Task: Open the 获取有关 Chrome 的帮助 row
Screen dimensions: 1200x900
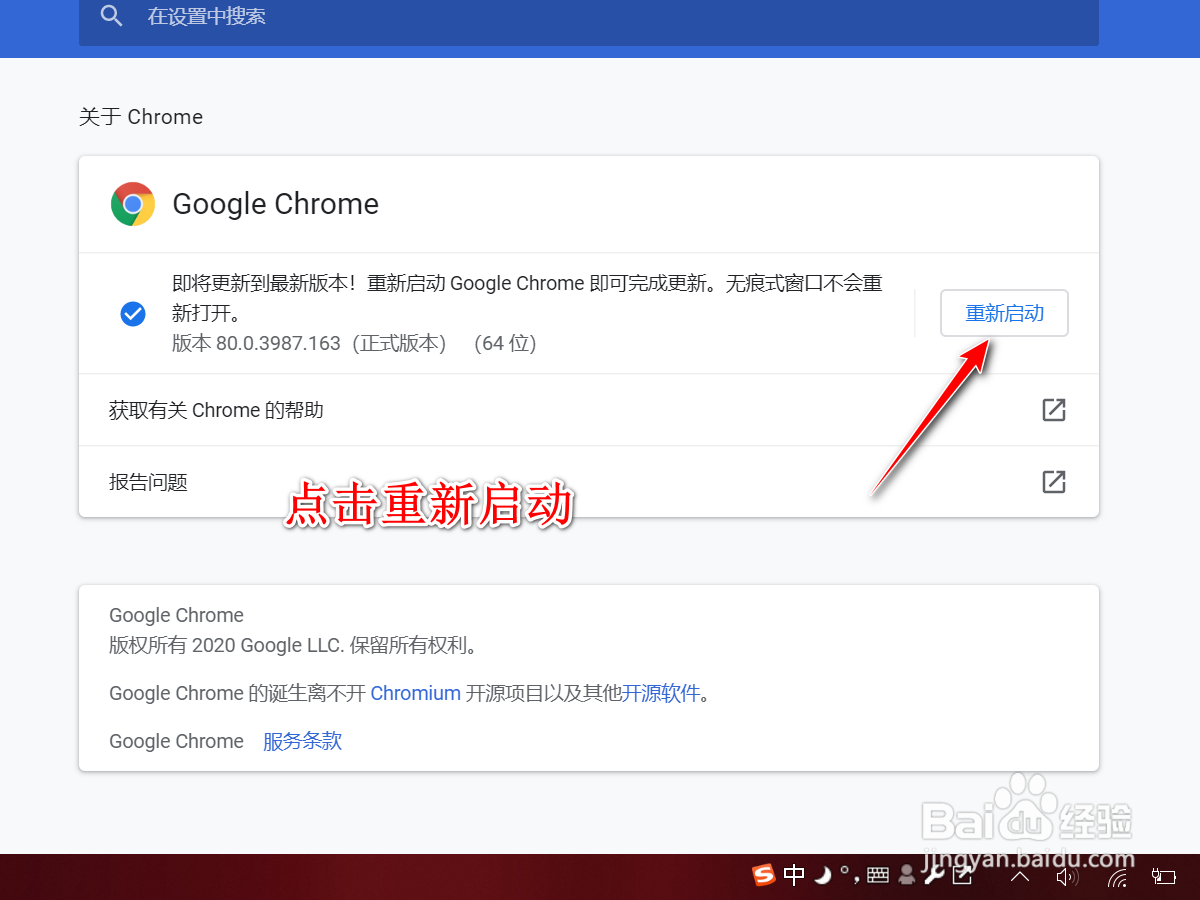Action: [589, 410]
